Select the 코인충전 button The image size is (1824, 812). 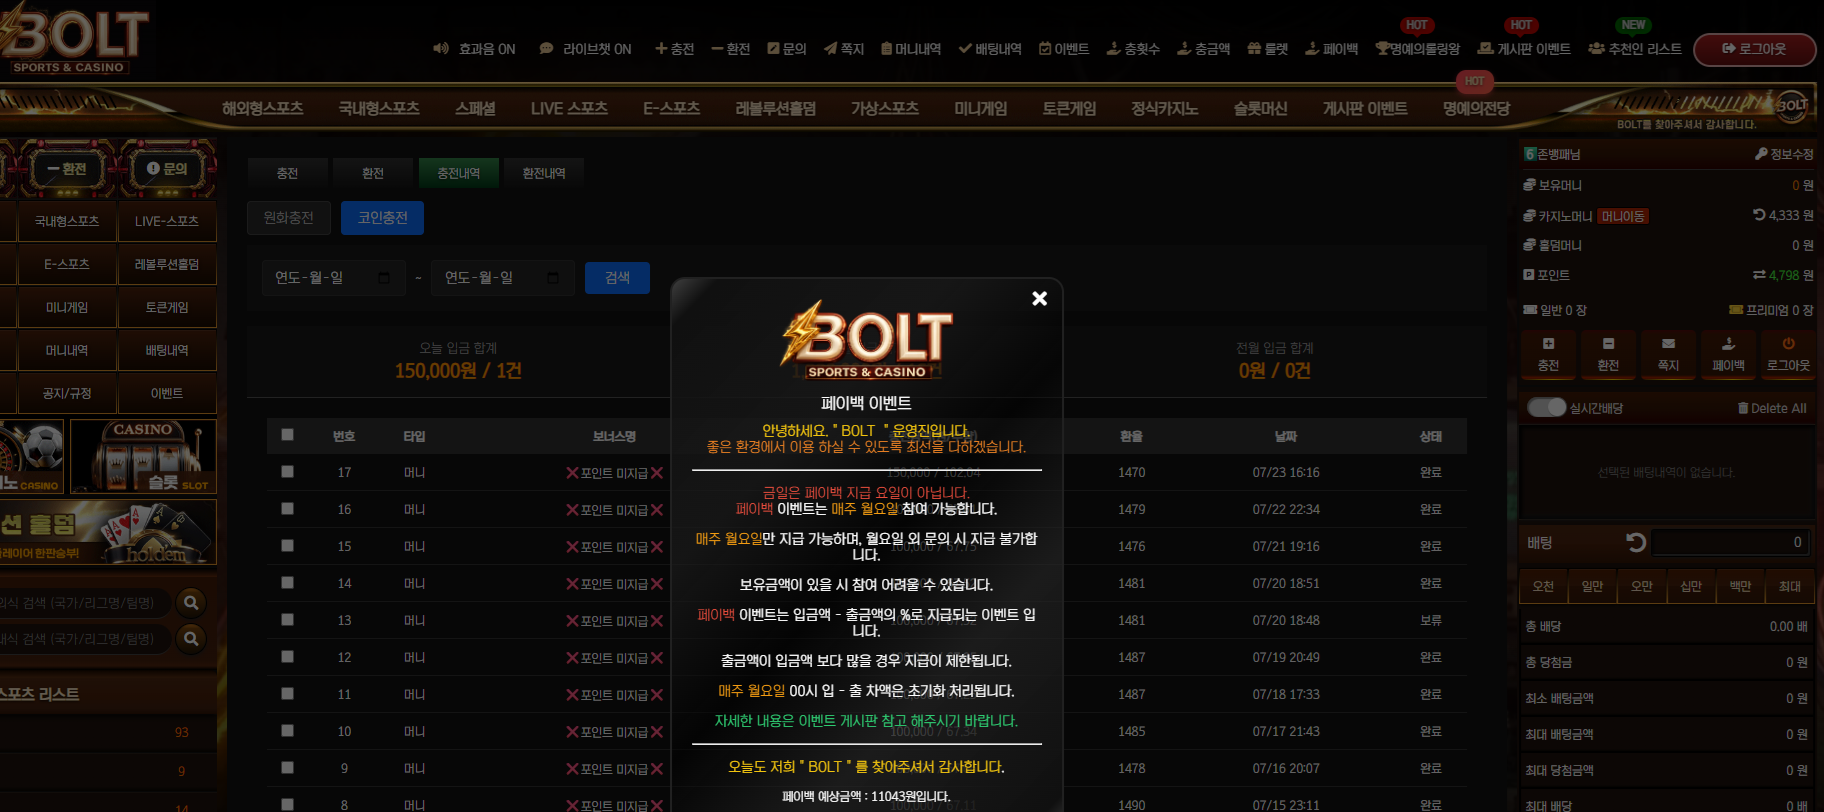382,218
